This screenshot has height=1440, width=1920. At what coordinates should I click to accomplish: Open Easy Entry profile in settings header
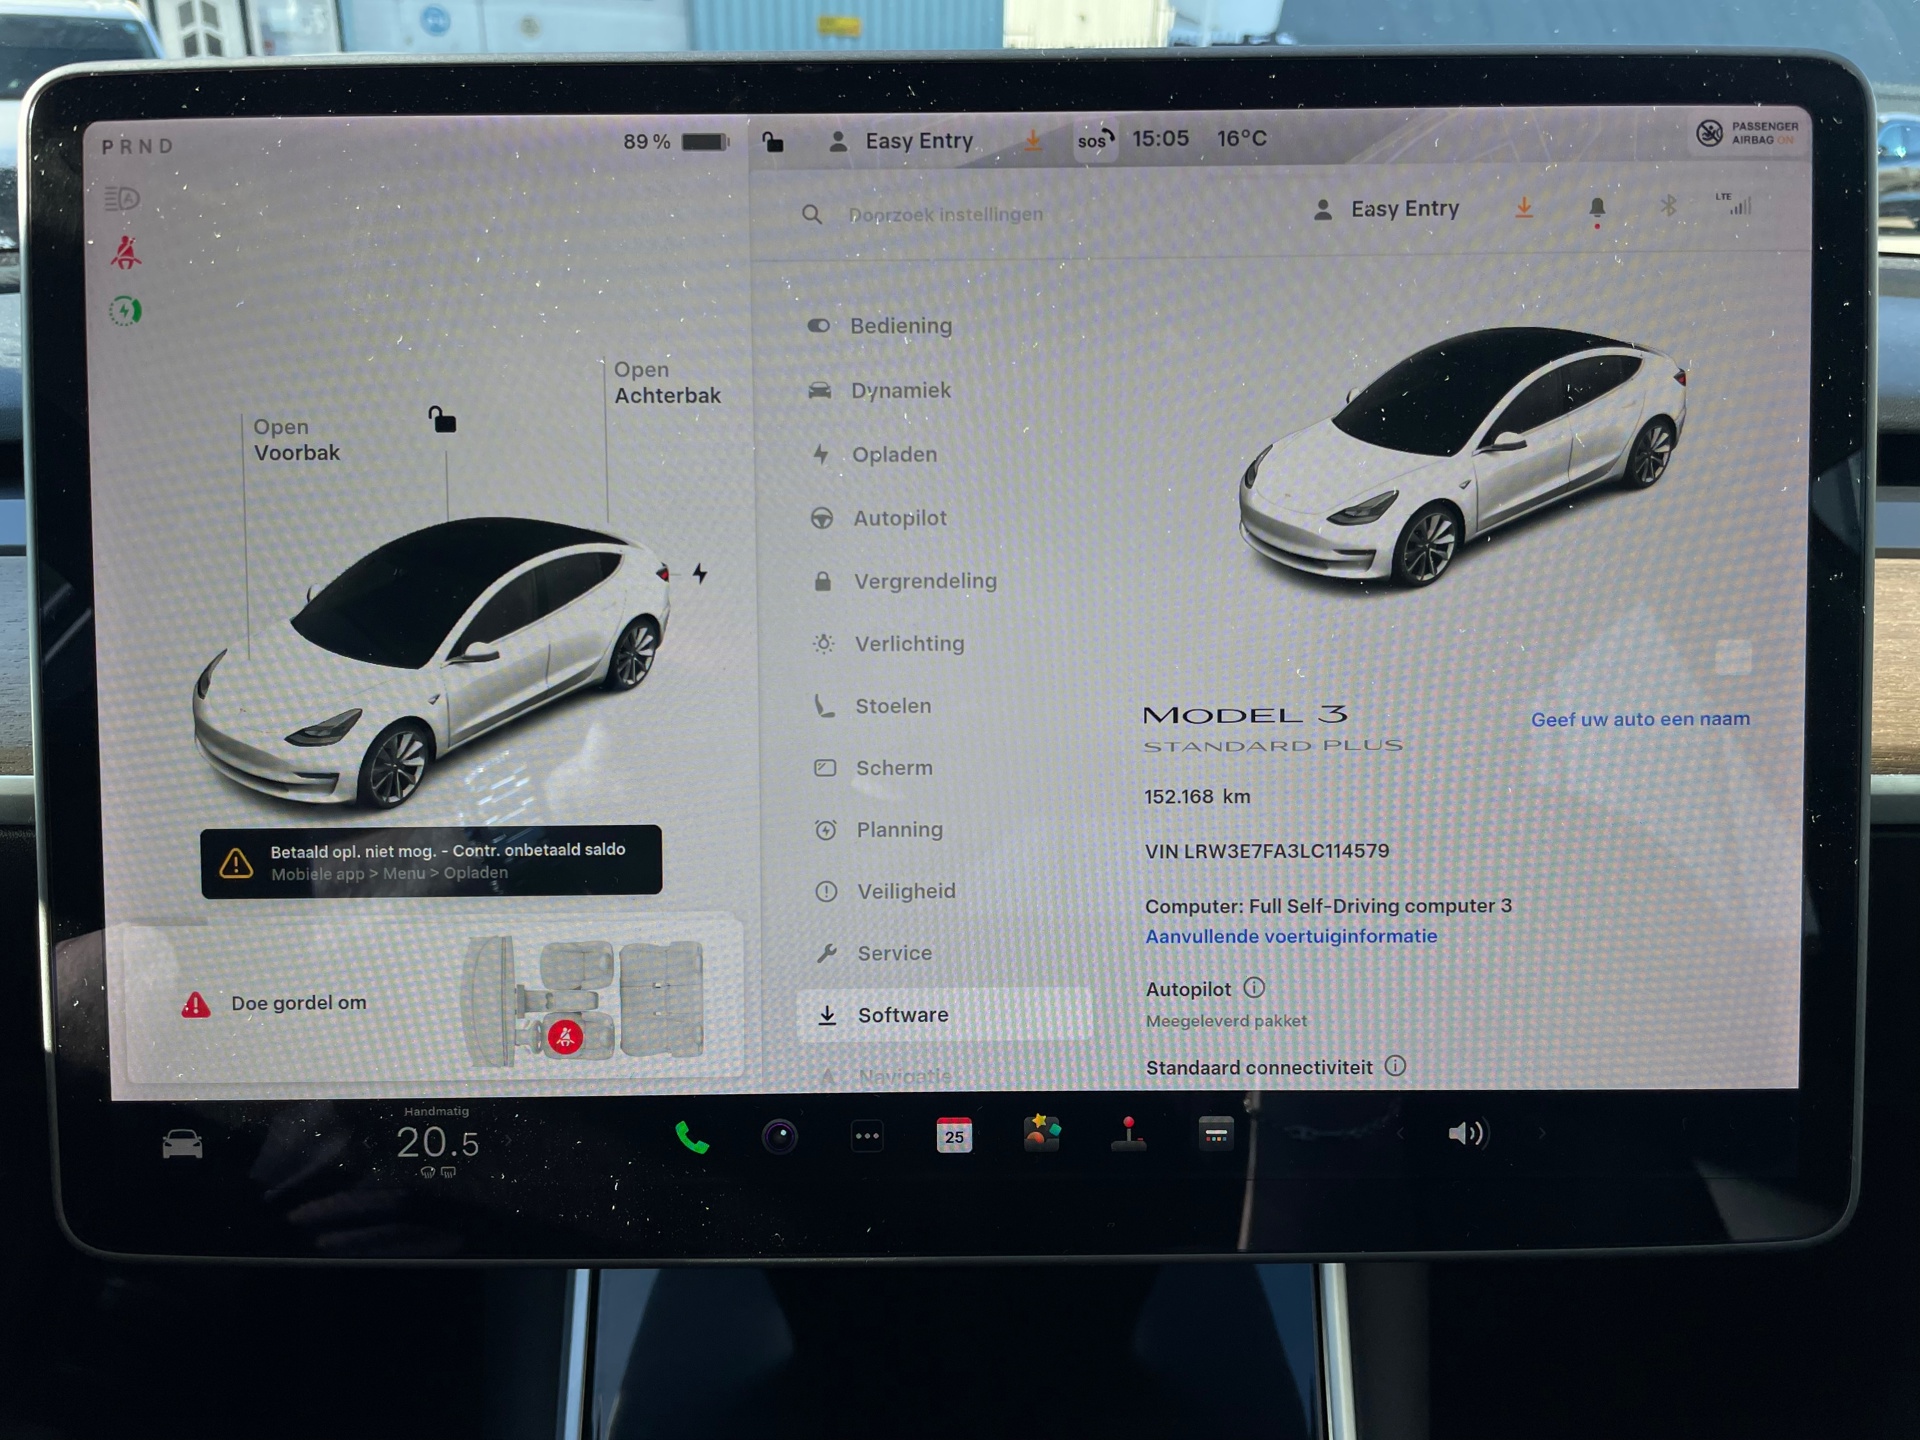pyautogui.click(x=1386, y=209)
